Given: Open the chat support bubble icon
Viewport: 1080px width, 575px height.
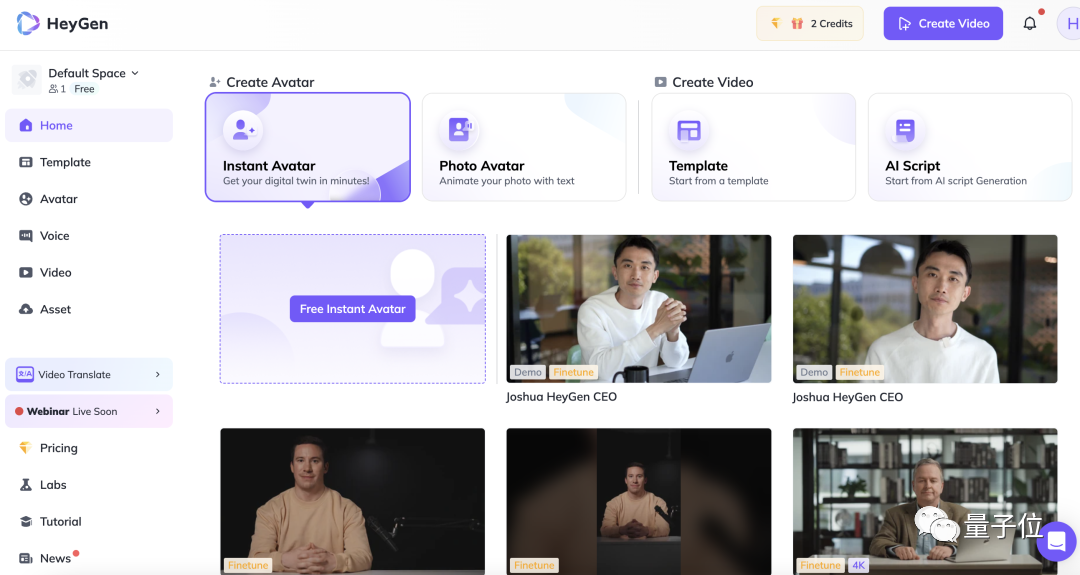Looking at the screenshot, I should 1056,542.
